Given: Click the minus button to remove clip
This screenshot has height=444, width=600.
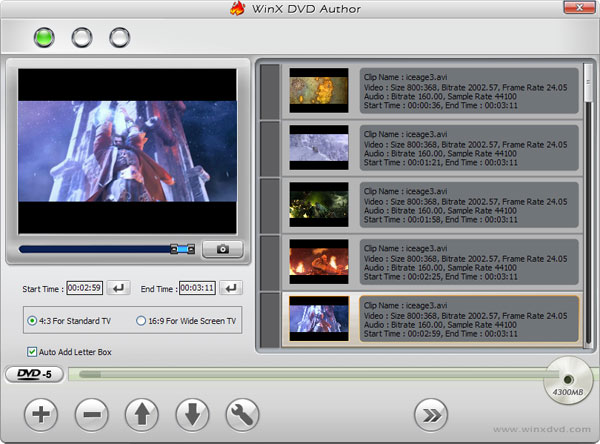Looking at the screenshot, I should [91, 413].
